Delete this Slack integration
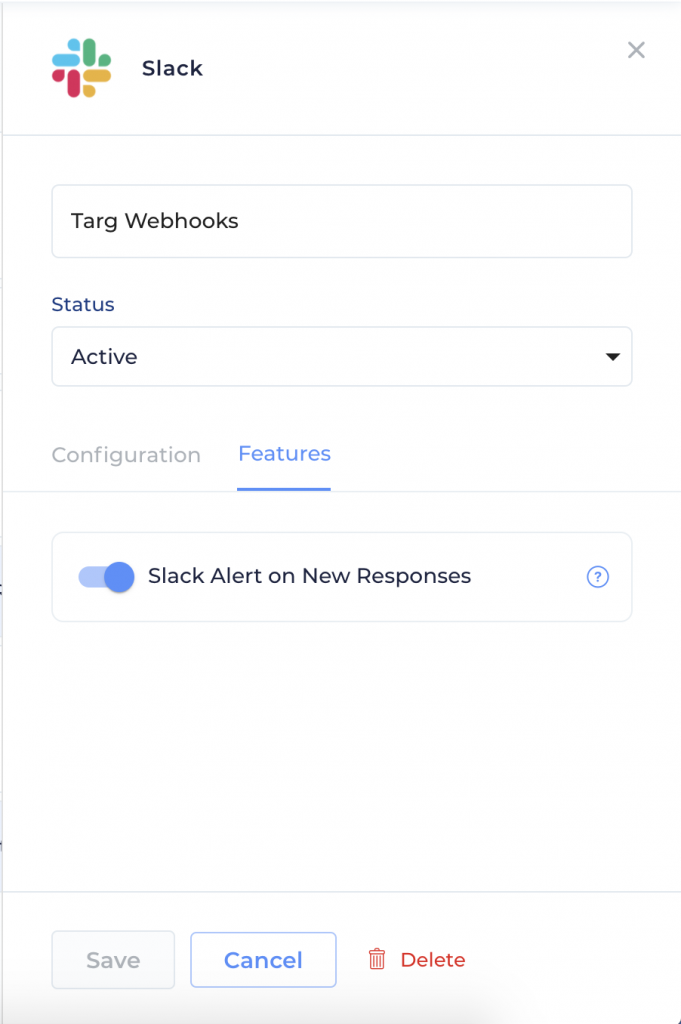 tap(417, 959)
